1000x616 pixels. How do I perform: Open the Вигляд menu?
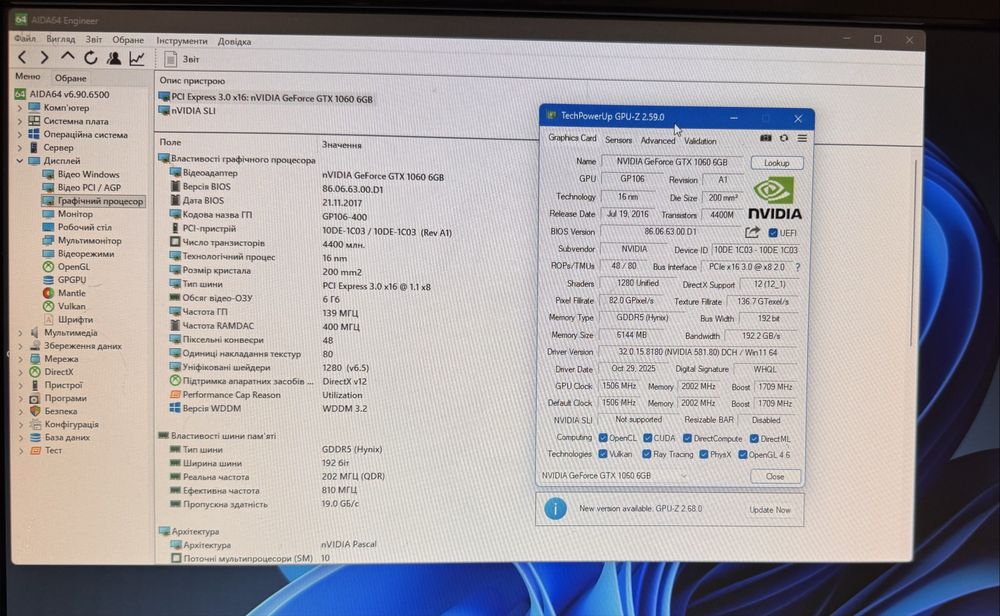[x=61, y=39]
